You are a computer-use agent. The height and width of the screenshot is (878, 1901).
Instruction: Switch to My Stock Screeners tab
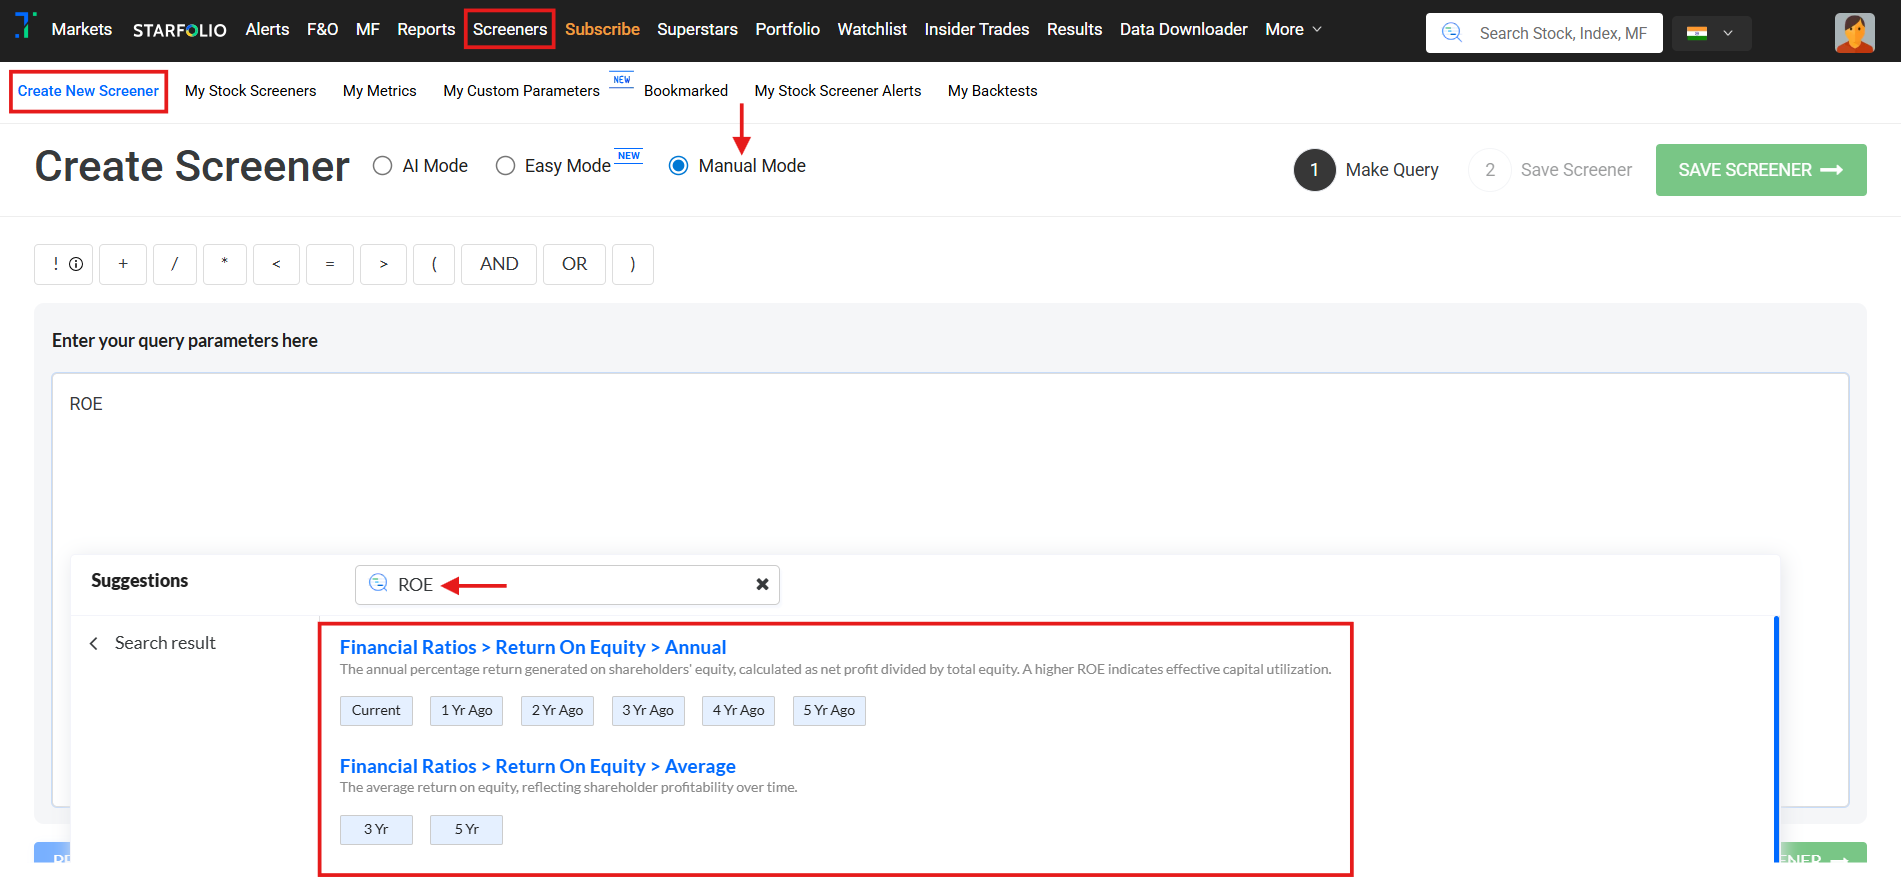[x=250, y=91]
